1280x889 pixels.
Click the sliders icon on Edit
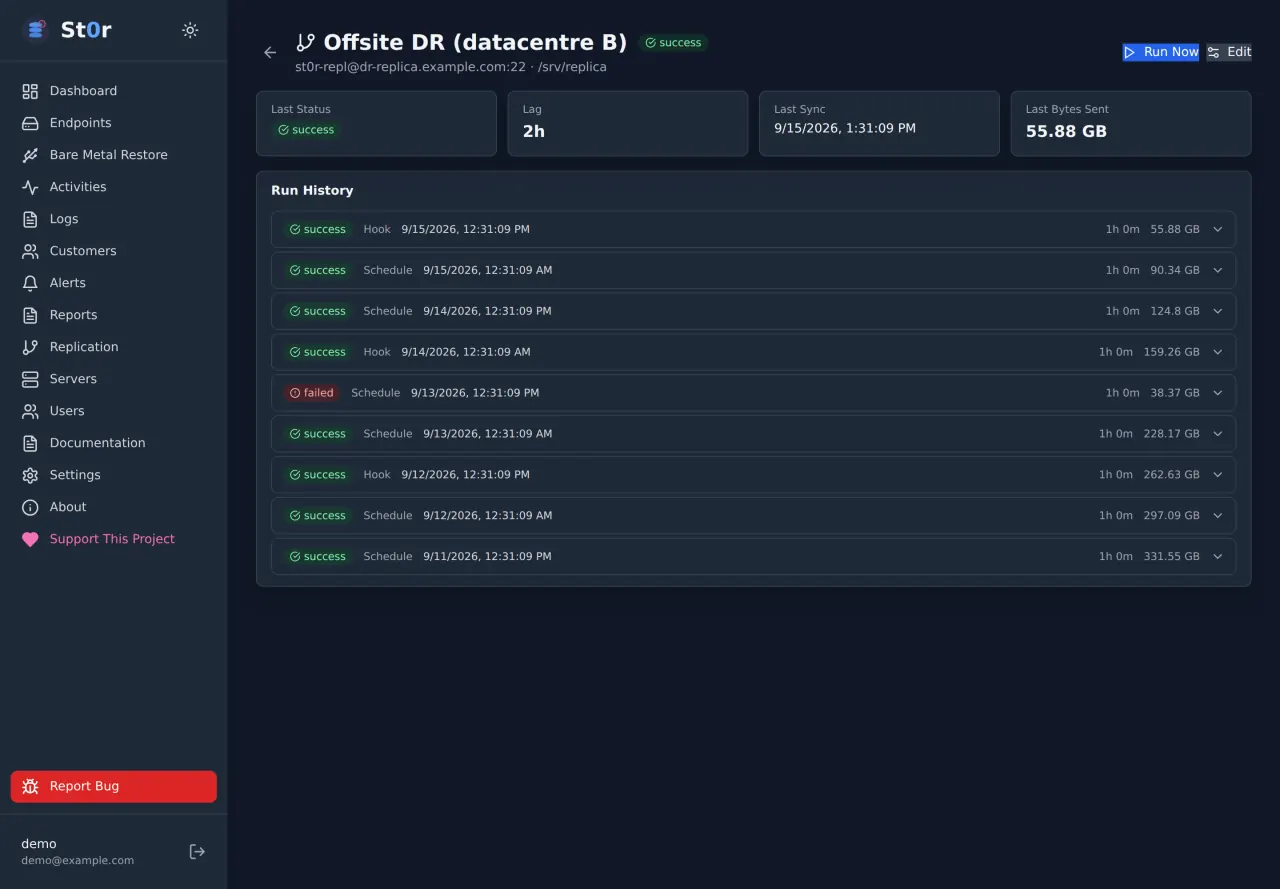[1213, 52]
